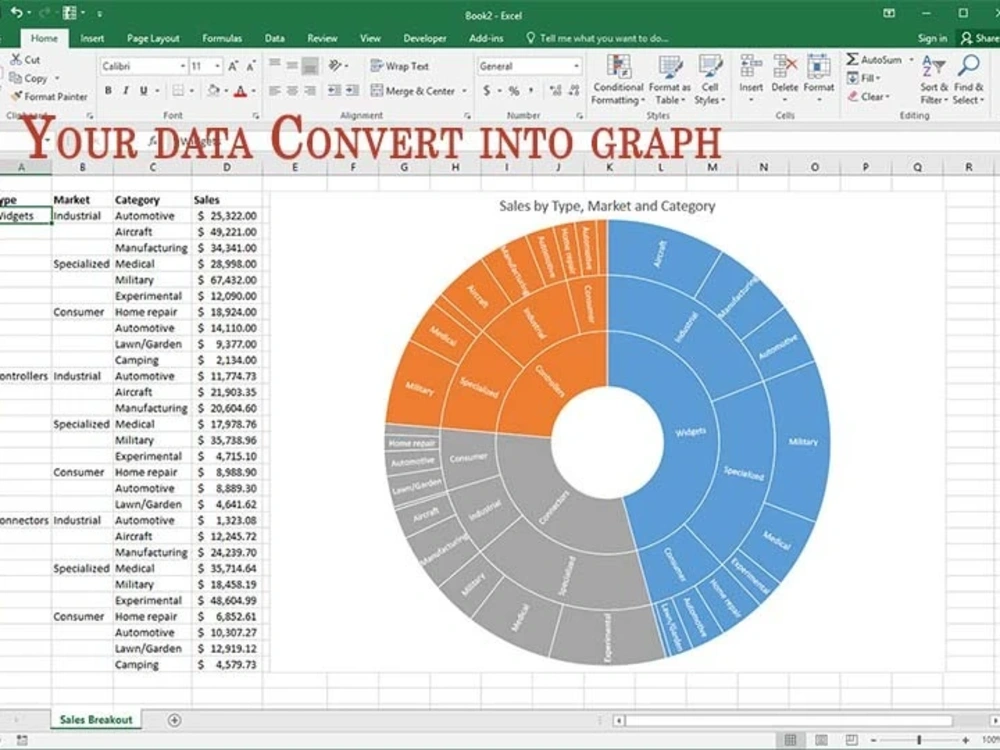Select column D header
Screen dimensions: 1000x750
pos(226,167)
